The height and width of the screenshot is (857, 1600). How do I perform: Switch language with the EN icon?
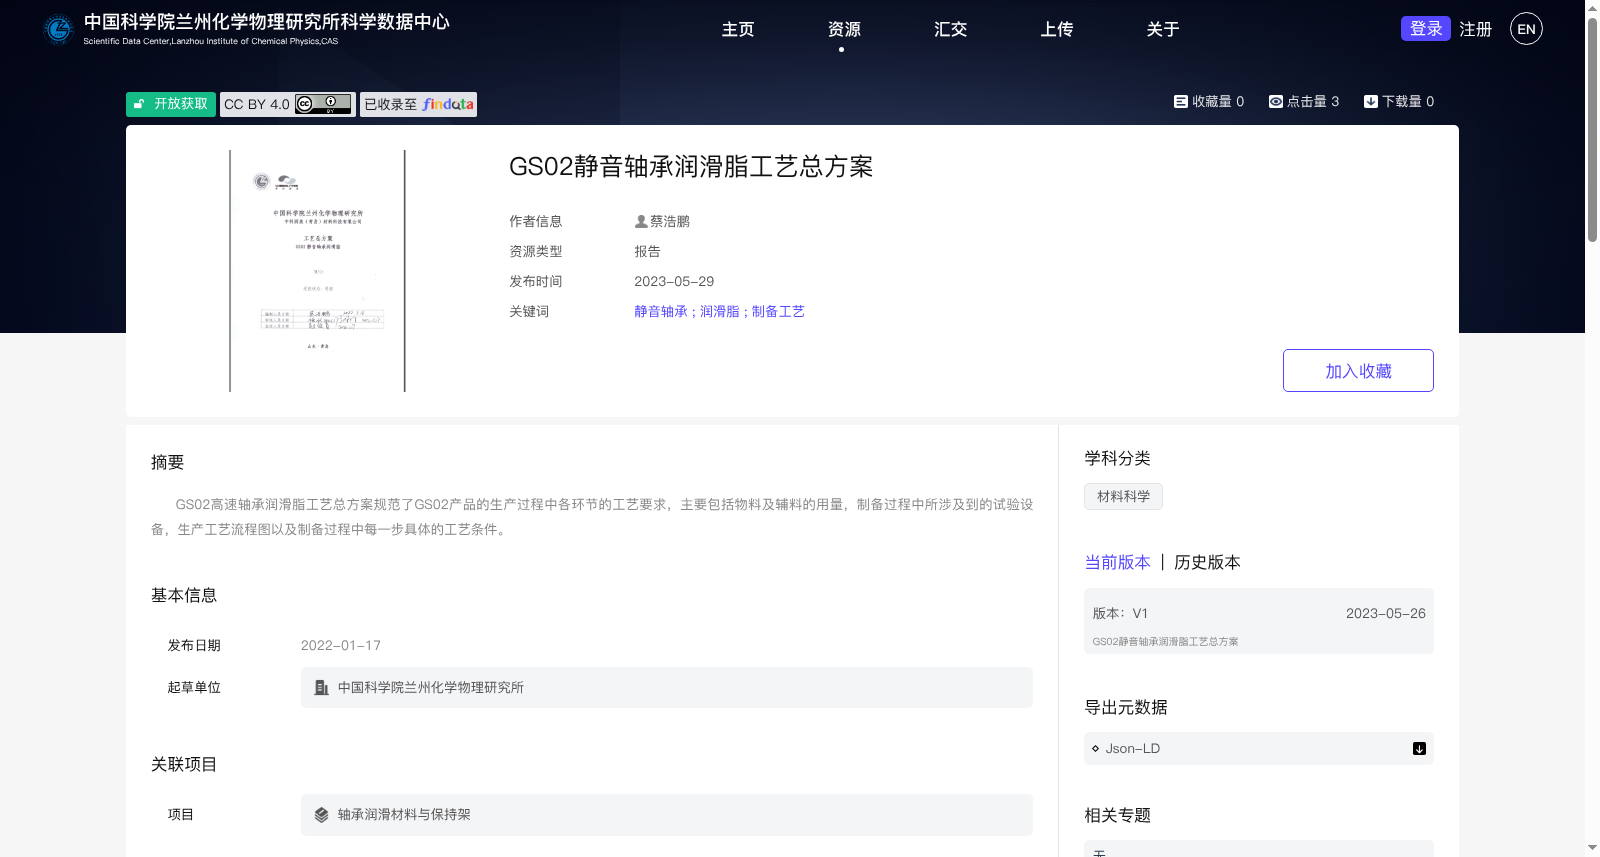click(x=1526, y=29)
